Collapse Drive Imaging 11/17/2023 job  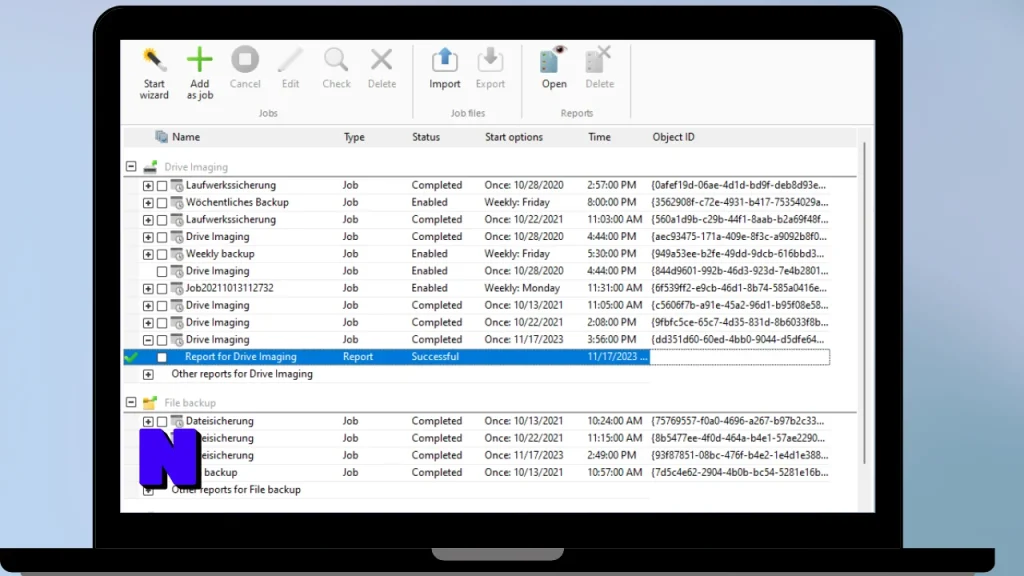tap(148, 340)
